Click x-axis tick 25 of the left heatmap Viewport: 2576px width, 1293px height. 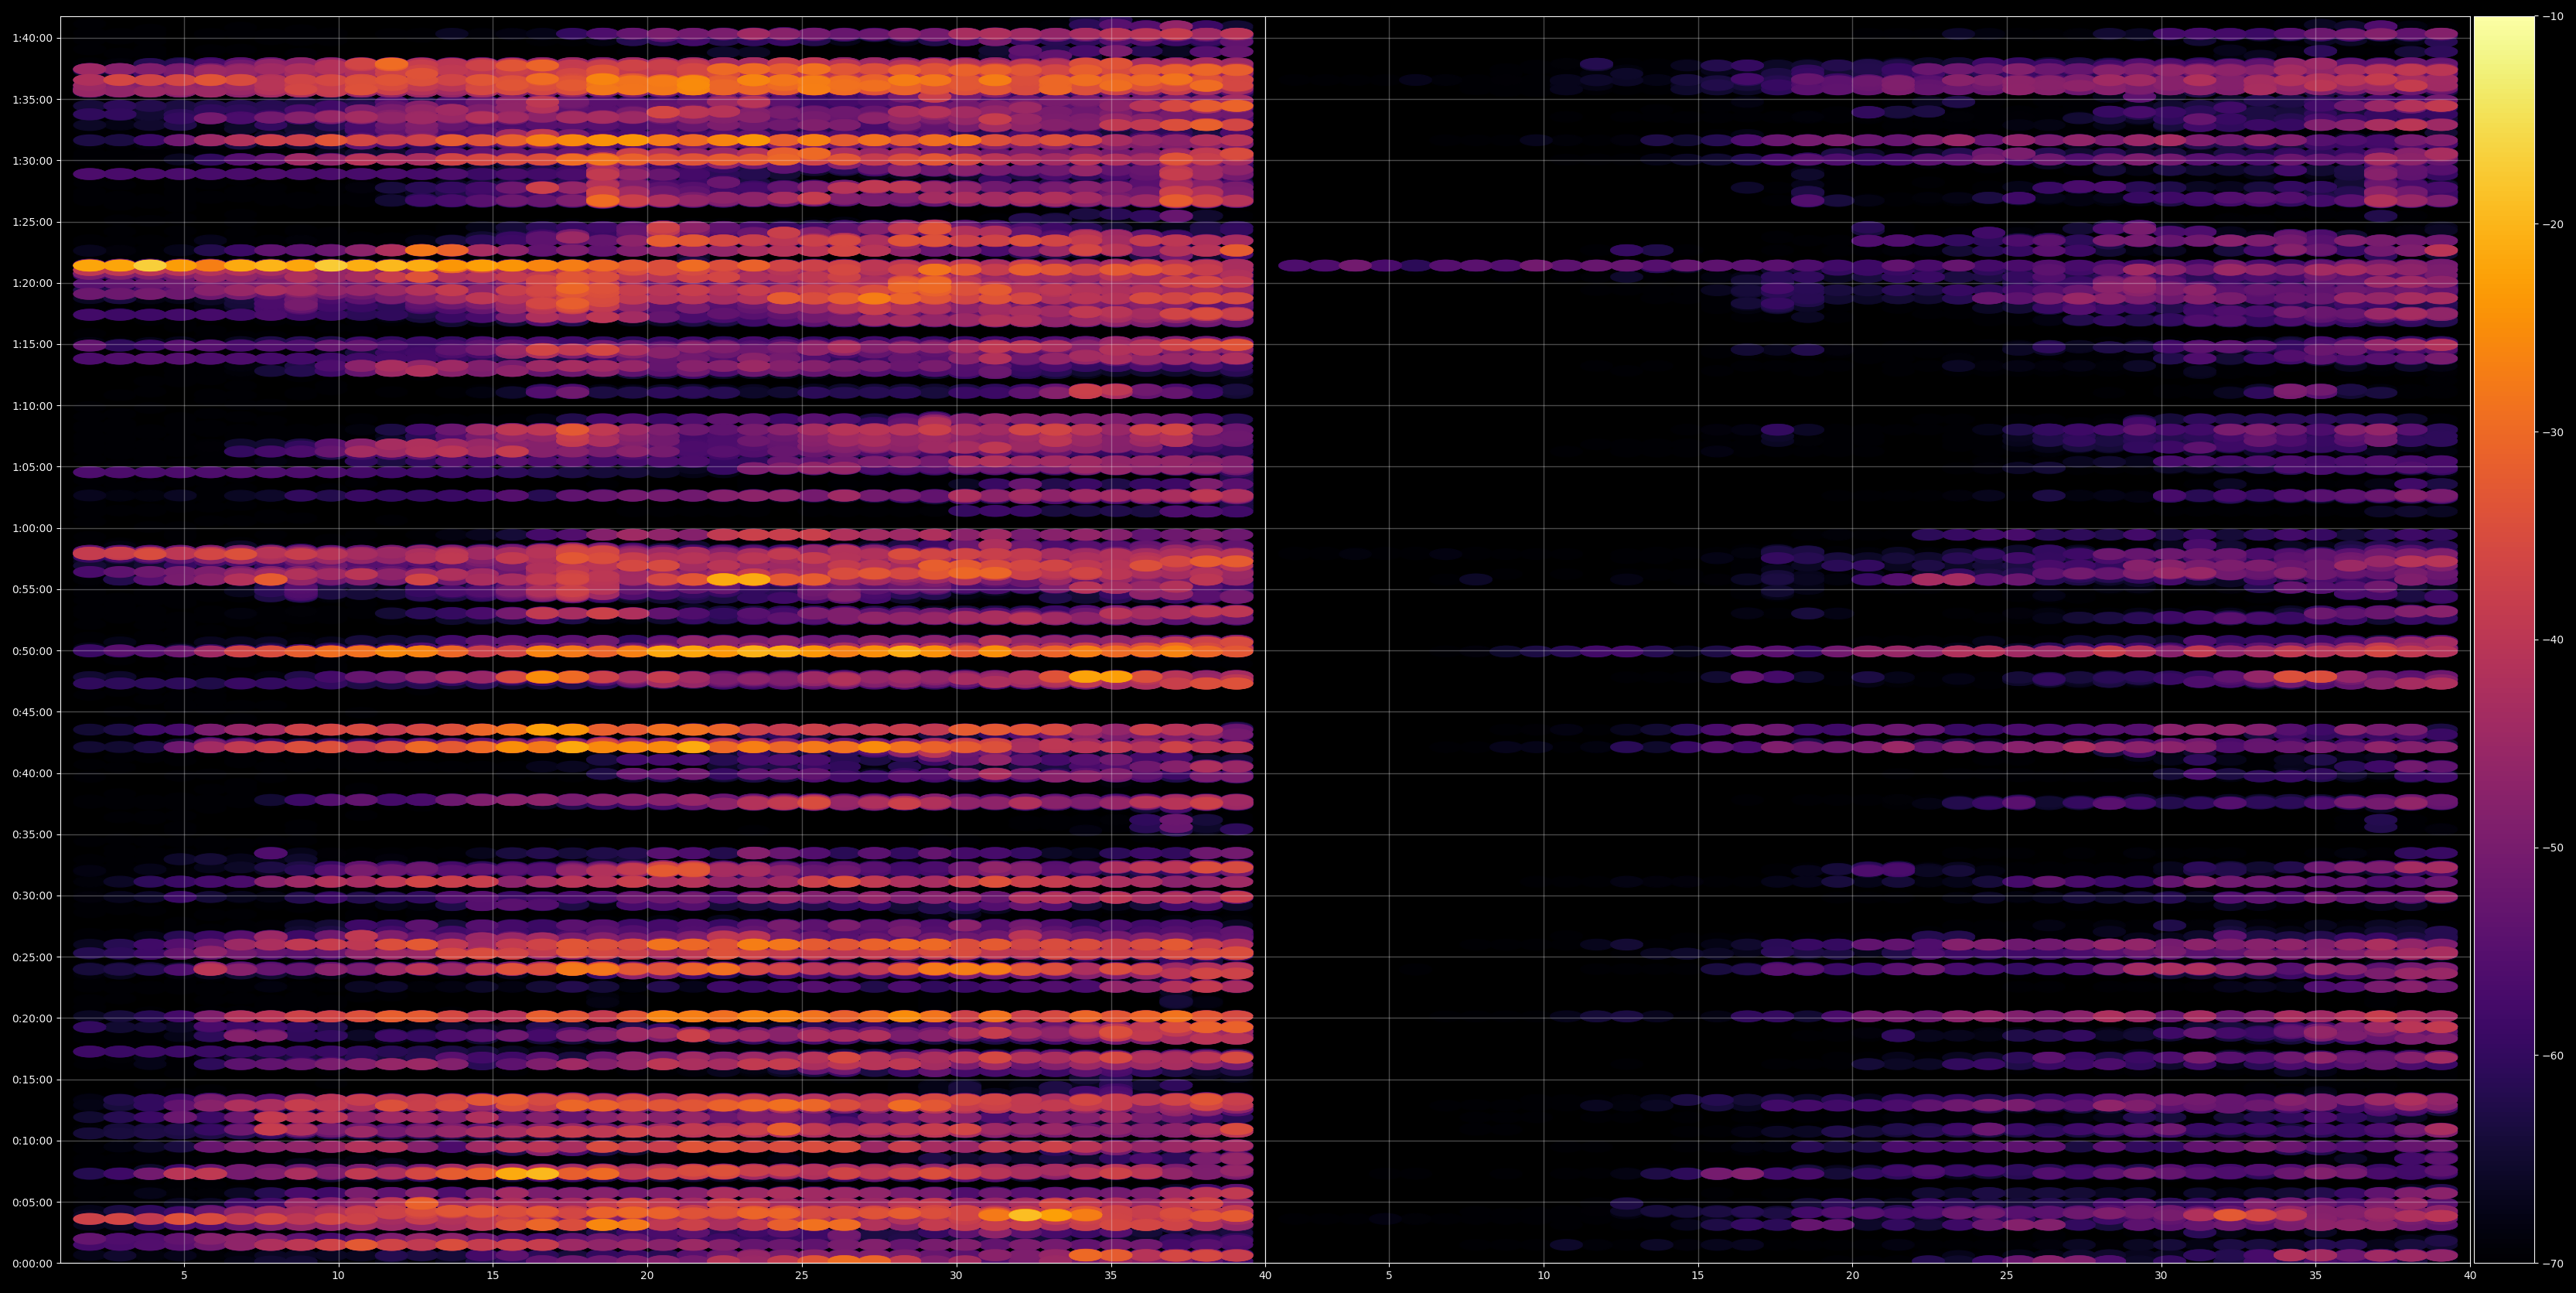coord(802,1276)
